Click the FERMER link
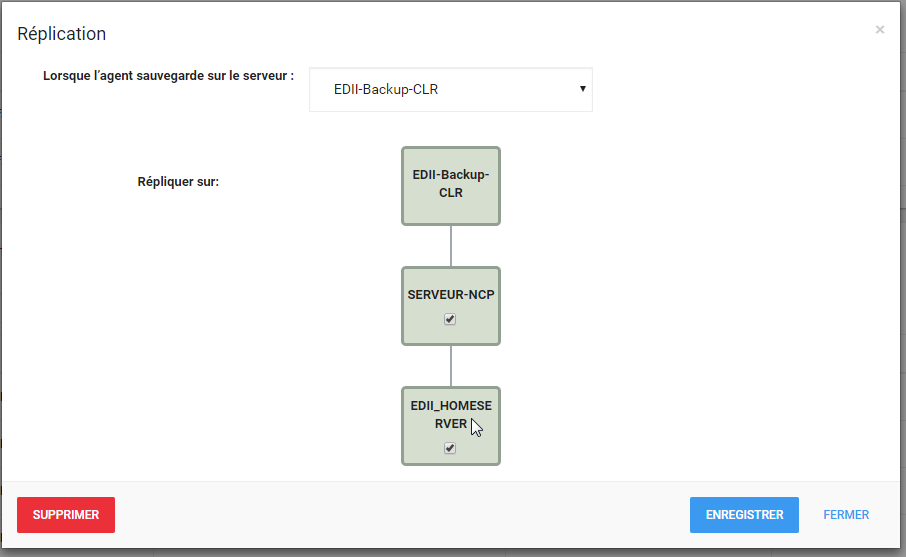This screenshot has height=557, width=906. (846, 515)
